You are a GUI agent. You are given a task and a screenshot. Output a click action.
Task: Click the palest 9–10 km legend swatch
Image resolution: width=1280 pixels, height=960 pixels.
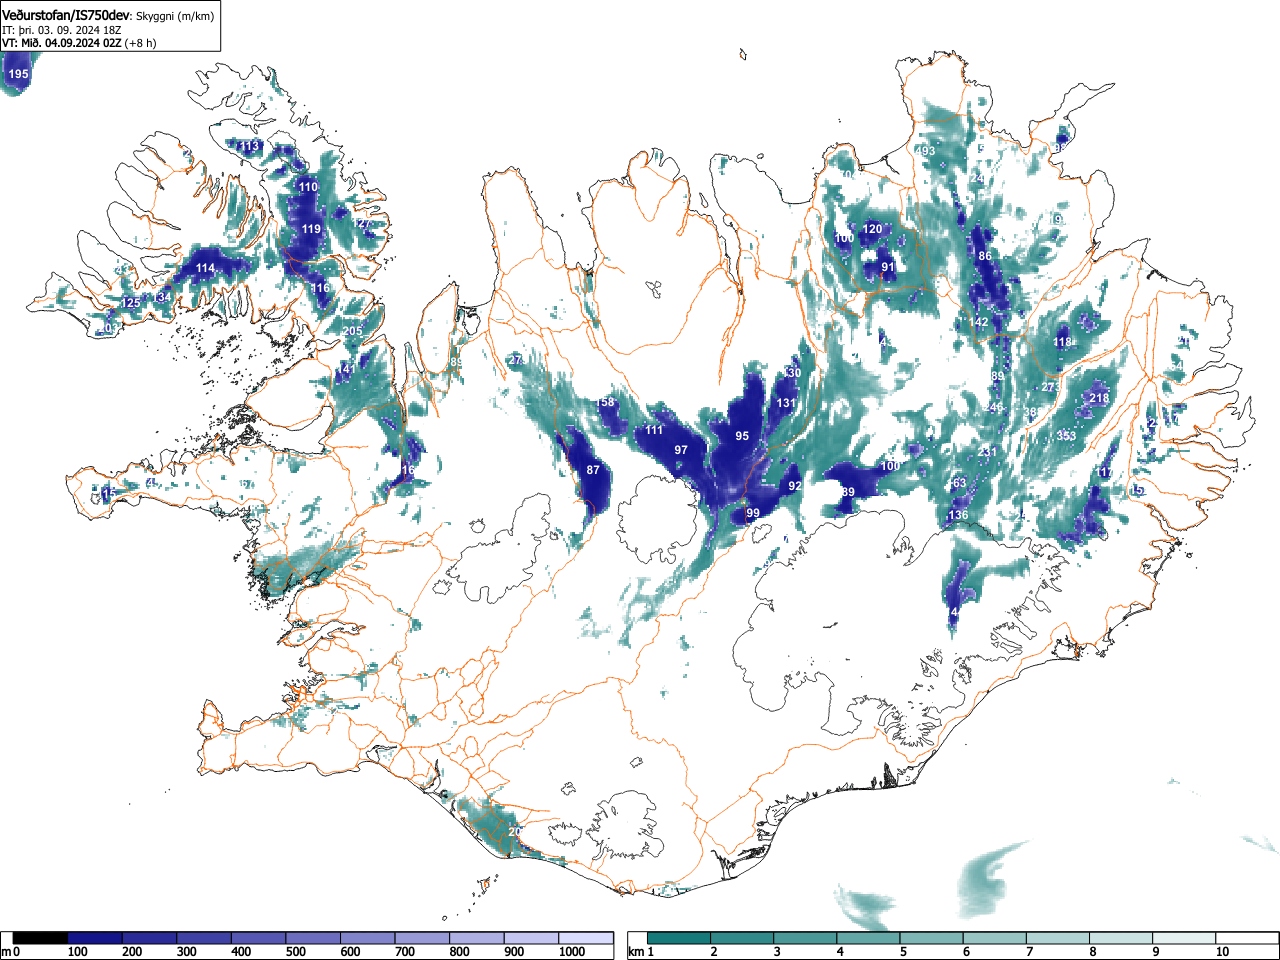(1184, 938)
